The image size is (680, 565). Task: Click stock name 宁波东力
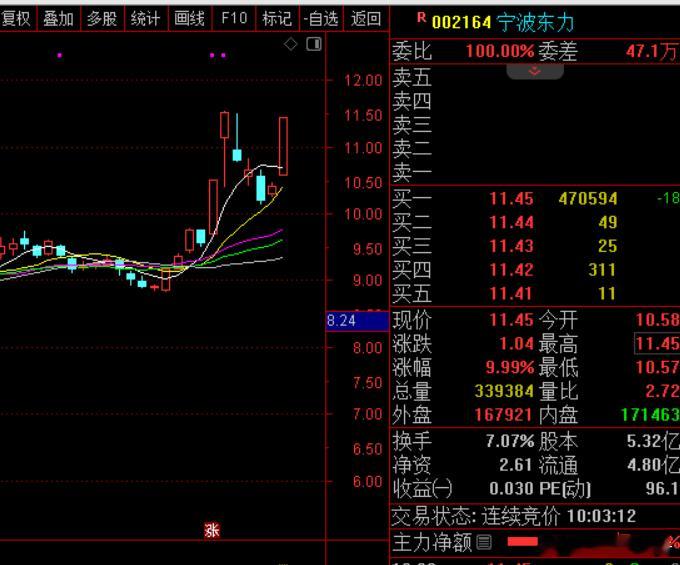click(x=535, y=22)
